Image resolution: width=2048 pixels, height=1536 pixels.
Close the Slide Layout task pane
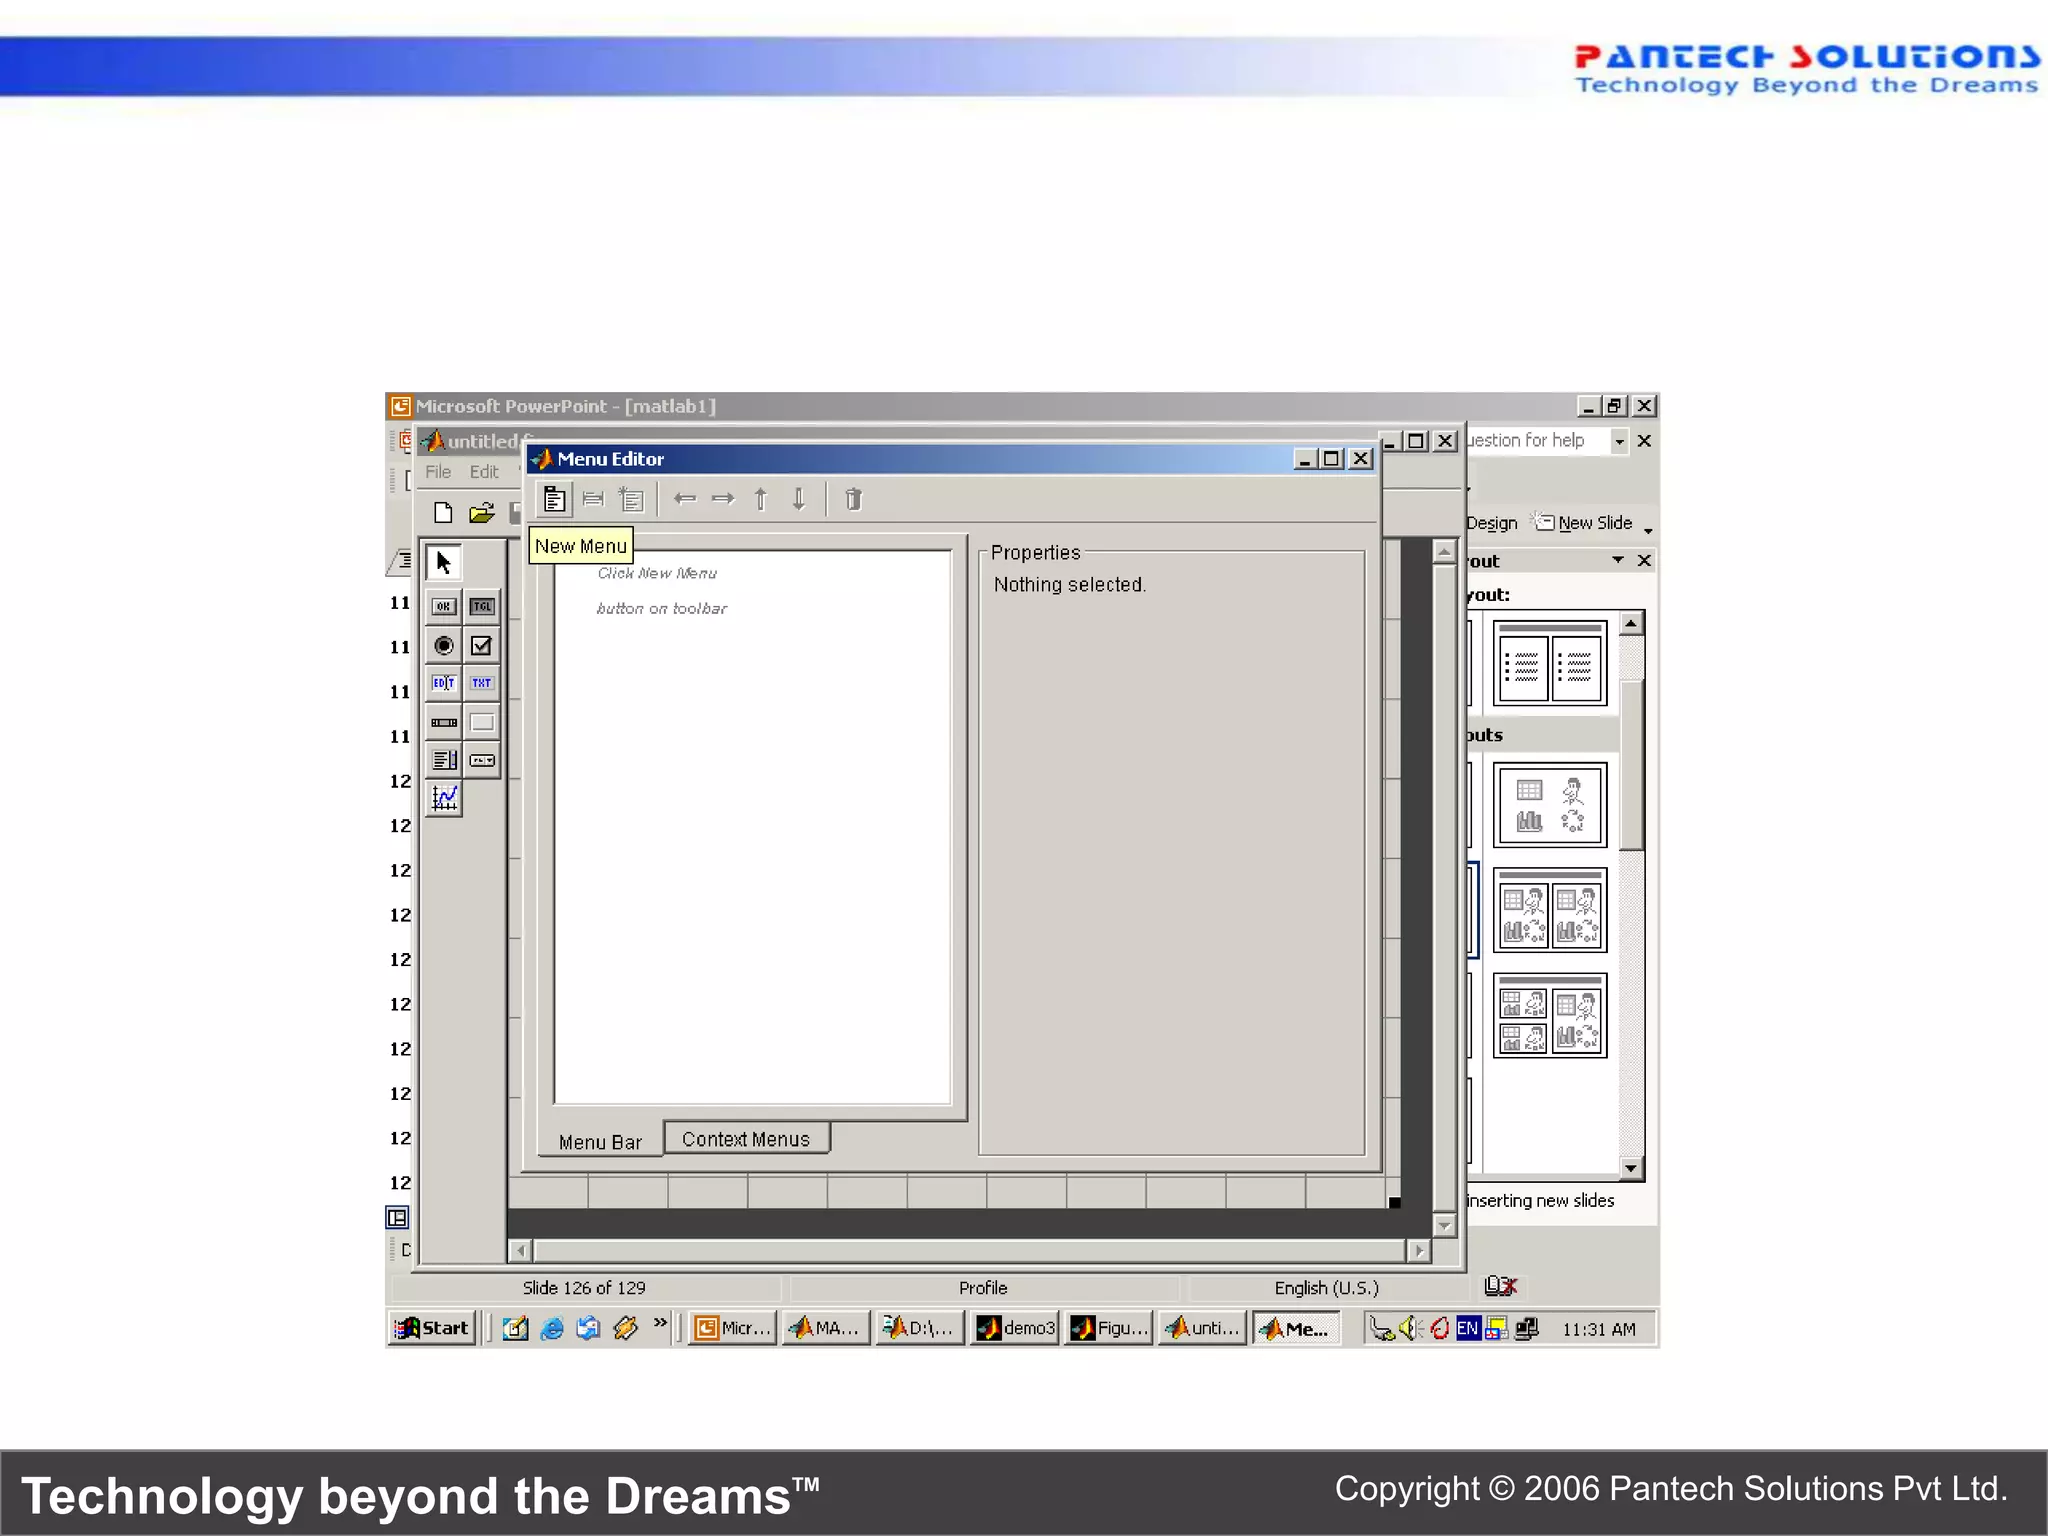pyautogui.click(x=1644, y=560)
